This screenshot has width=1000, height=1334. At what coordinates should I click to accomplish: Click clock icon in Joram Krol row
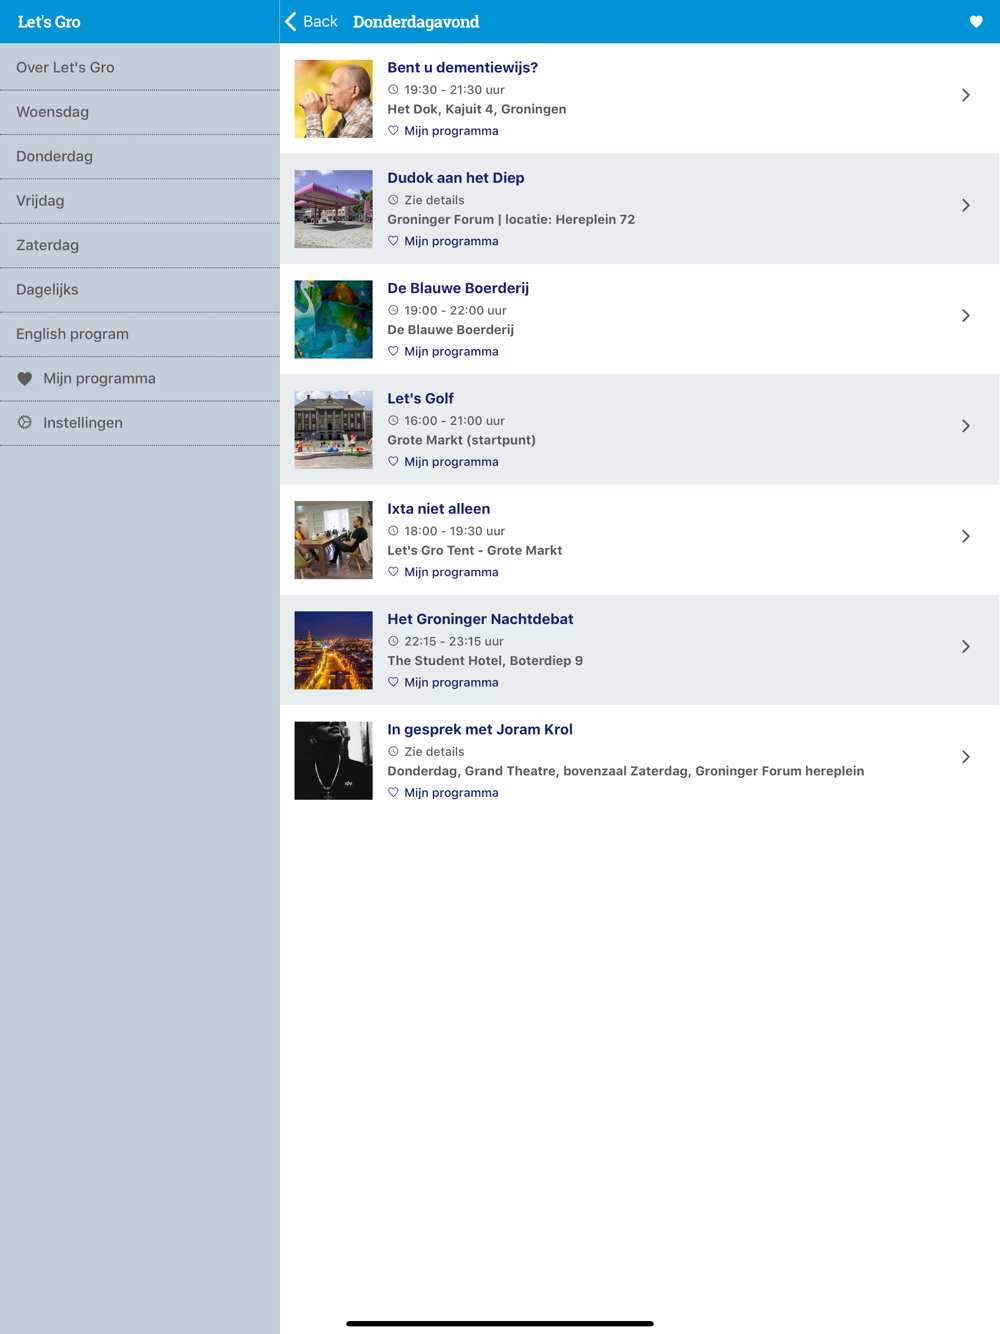[393, 752]
